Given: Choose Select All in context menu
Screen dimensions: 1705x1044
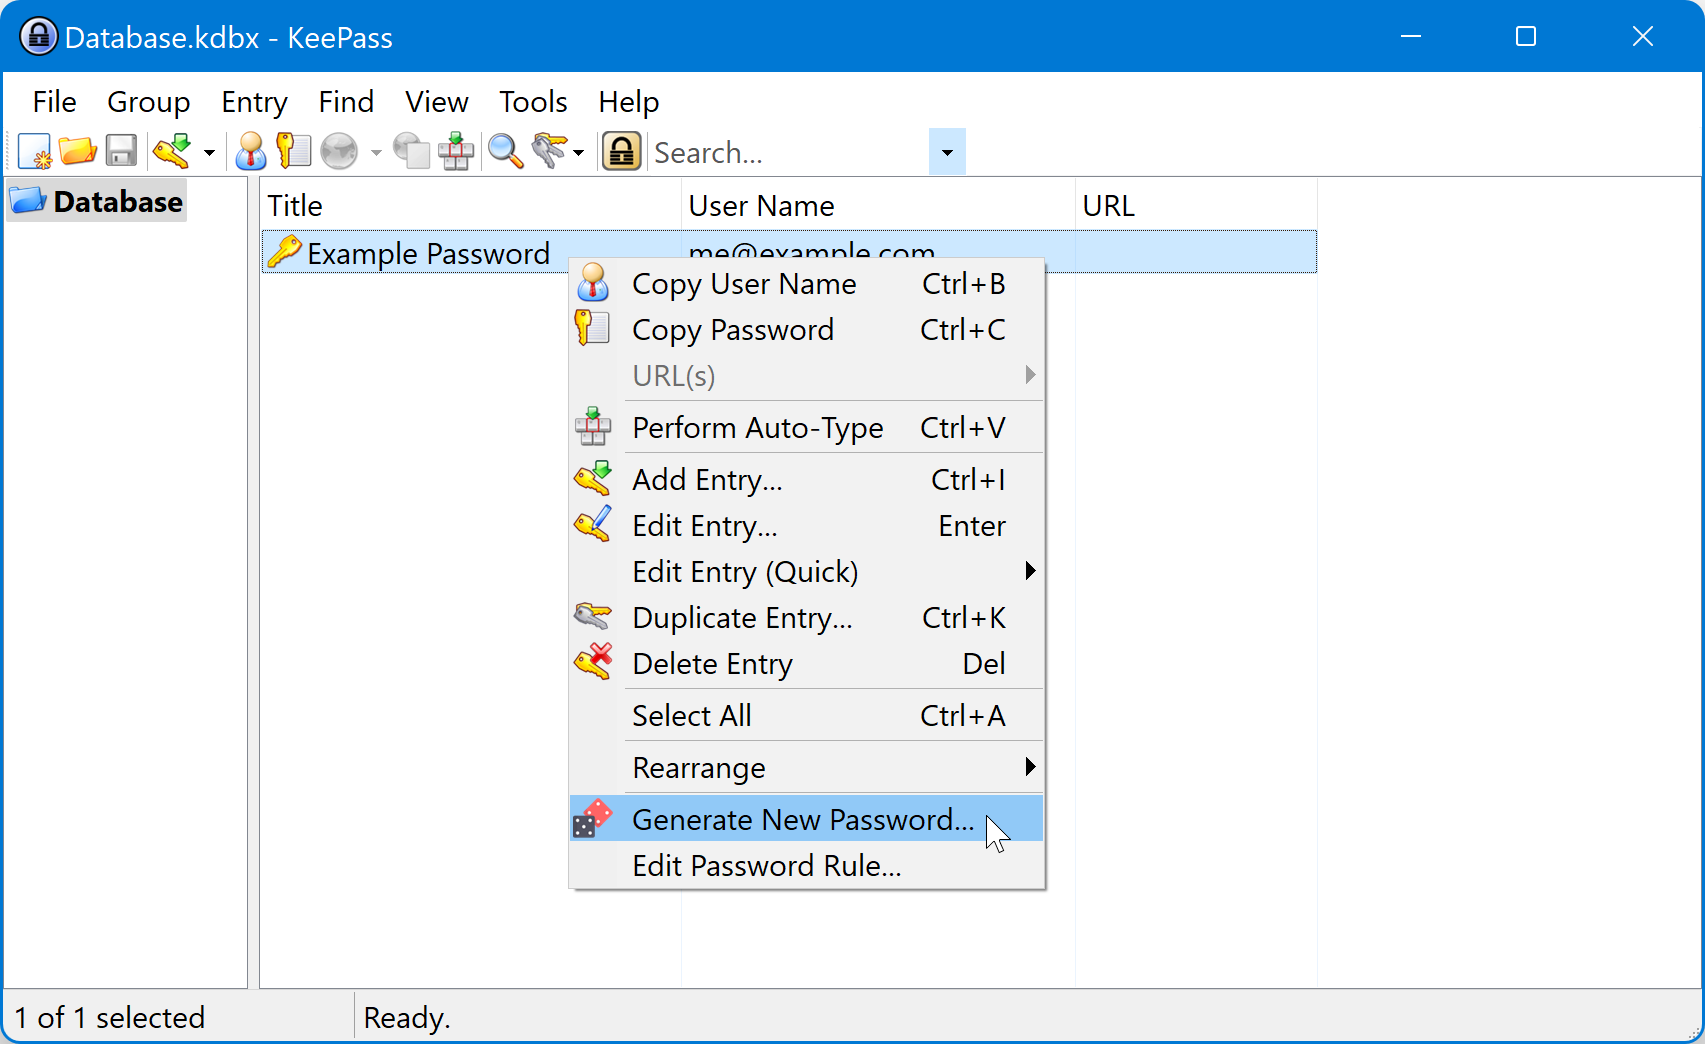Looking at the screenshot, I should tap(807, 716).
